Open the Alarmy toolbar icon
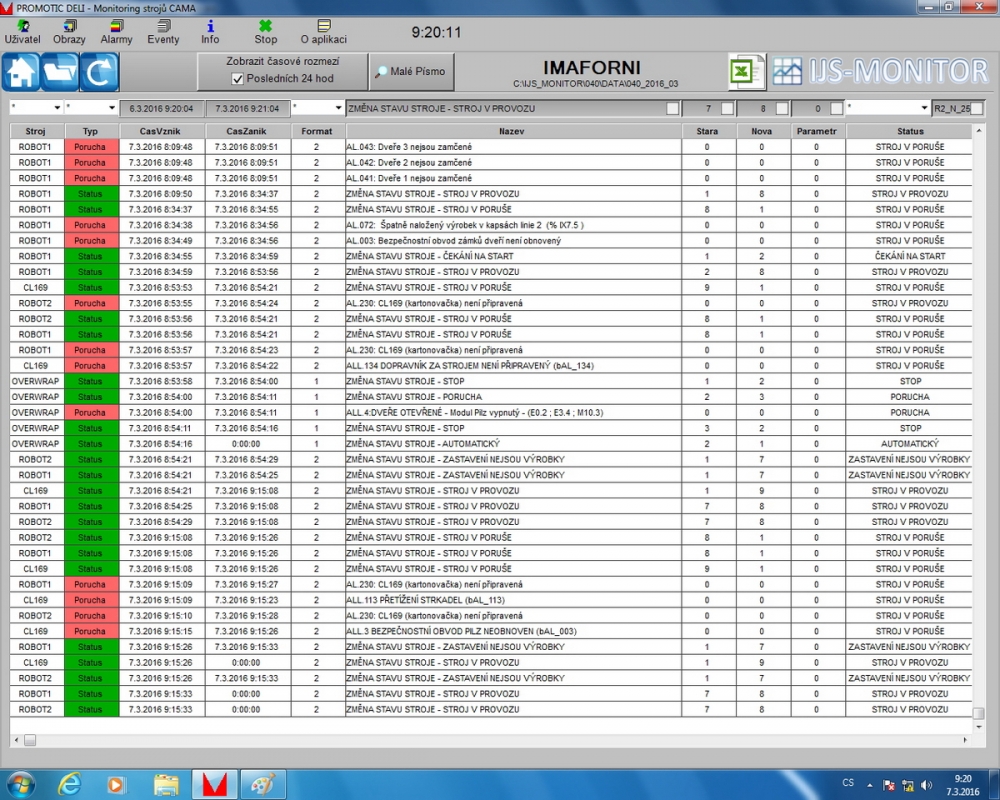The height and width of the screenshot is (800, 1000). coord(116,32)
